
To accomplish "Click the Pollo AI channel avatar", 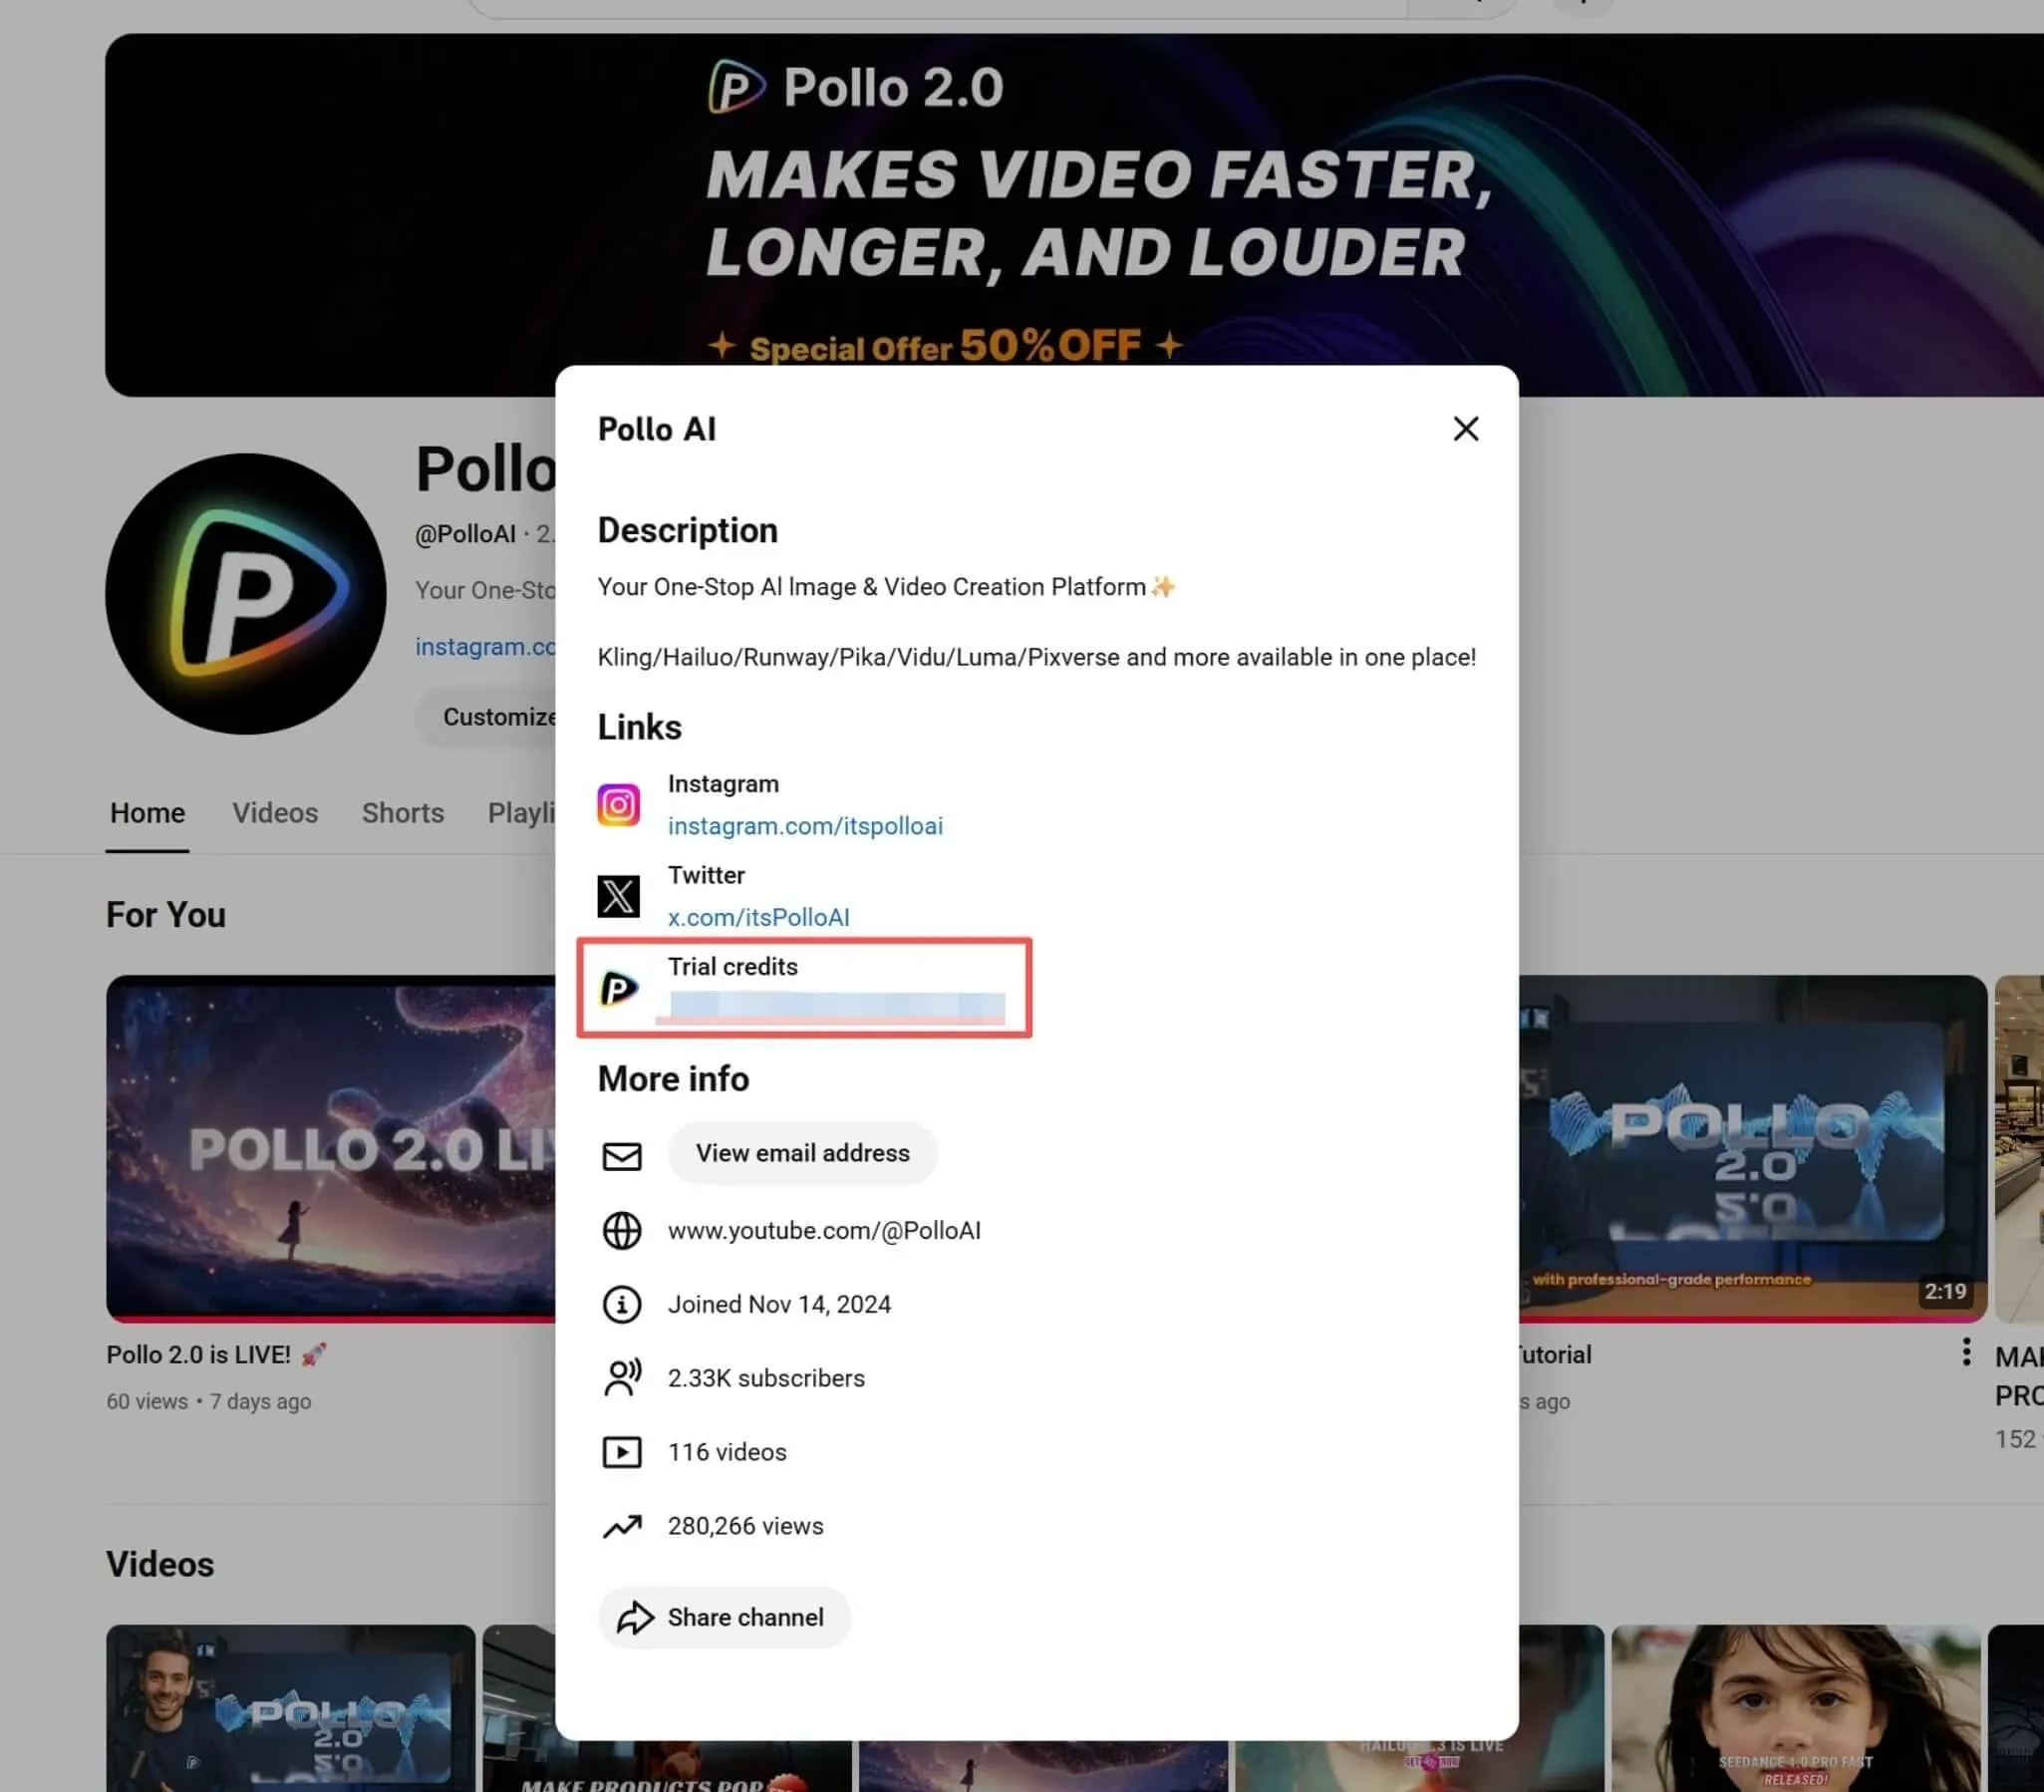I will (245, 594).
